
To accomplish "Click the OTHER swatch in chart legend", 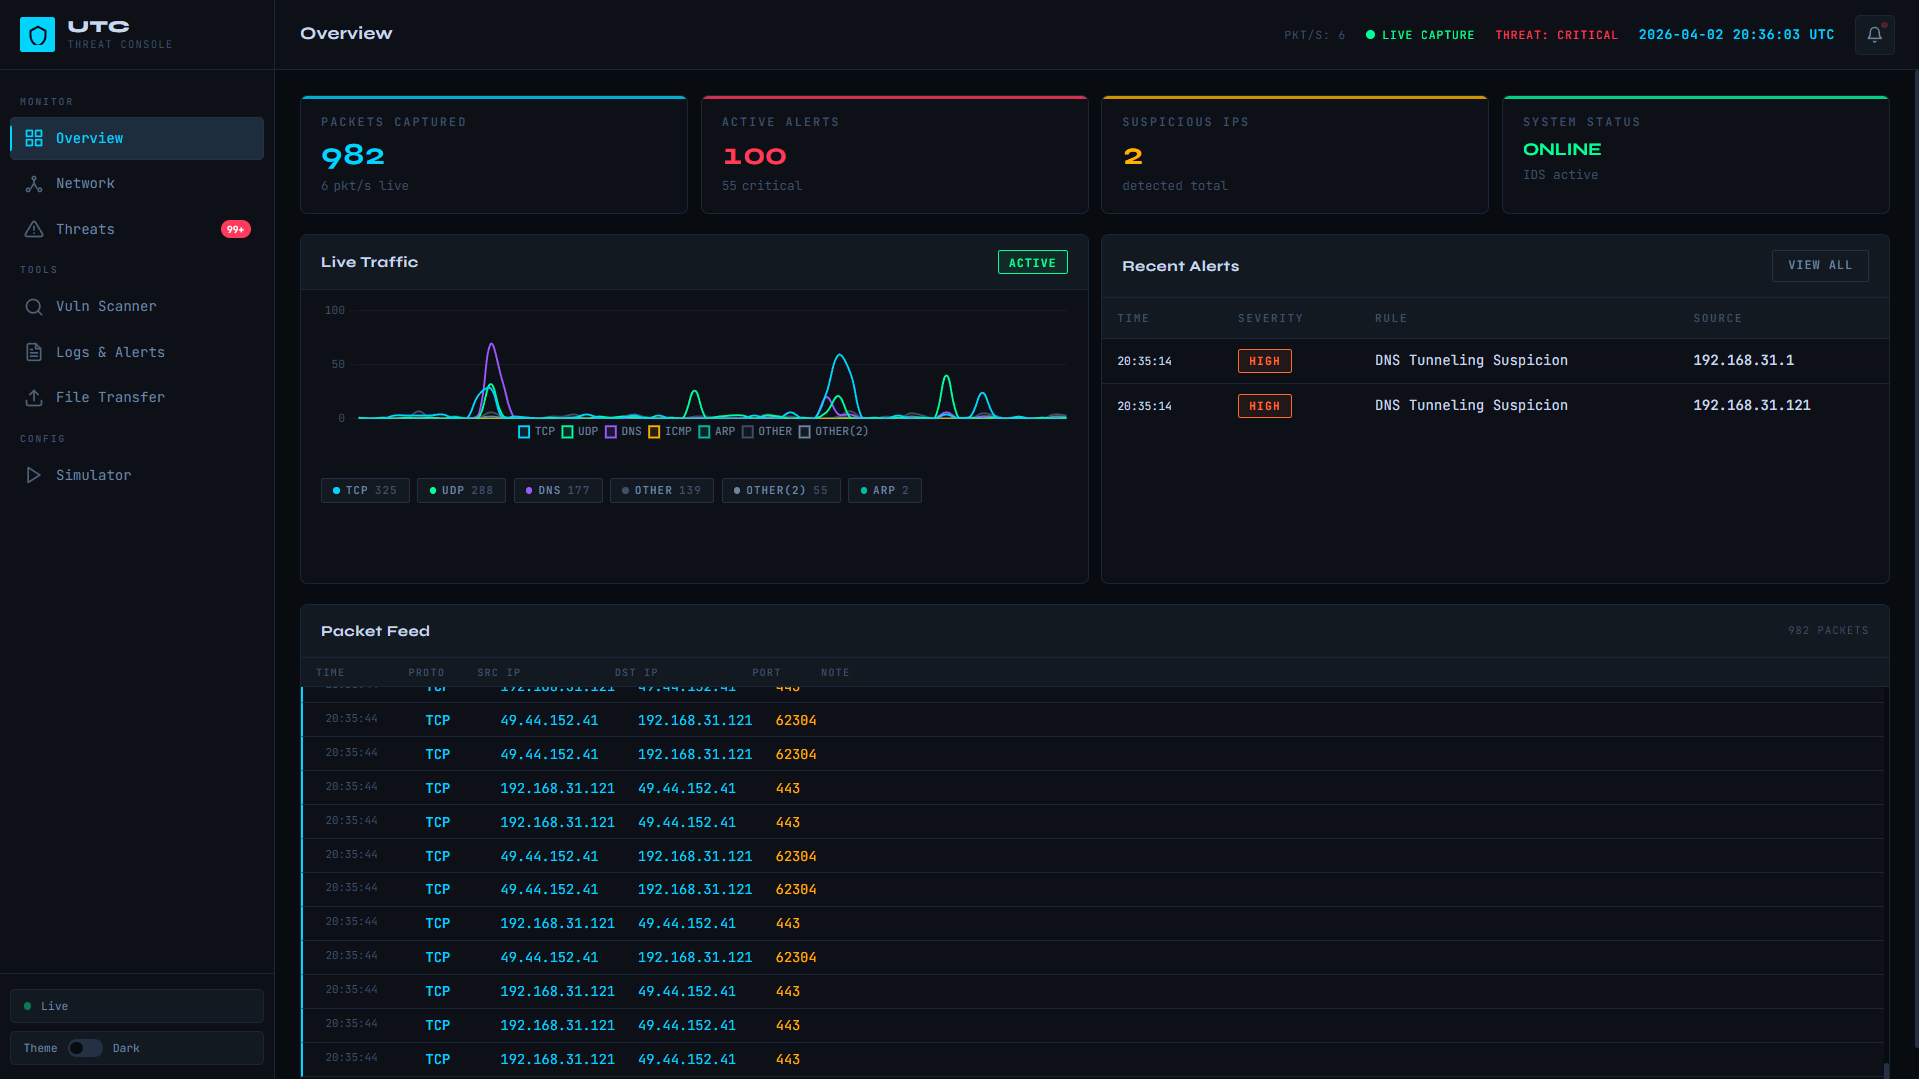I will click(748, 432).
